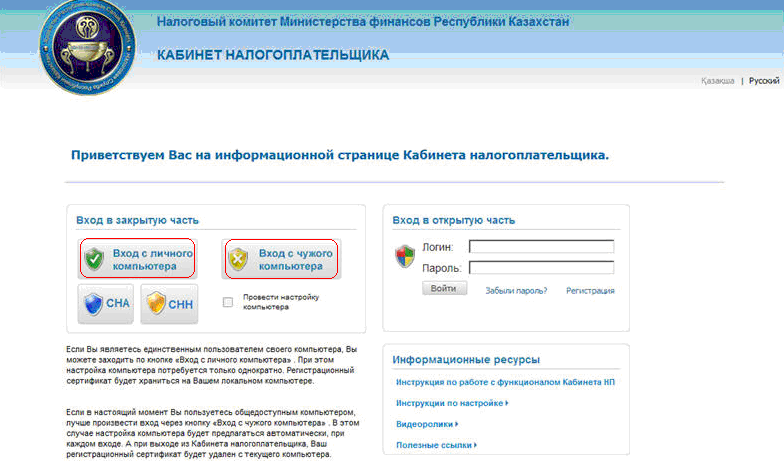784x461 pixels.
Task: Switch language to Русский
Action: pyautogui.click(x=764, y=80)
